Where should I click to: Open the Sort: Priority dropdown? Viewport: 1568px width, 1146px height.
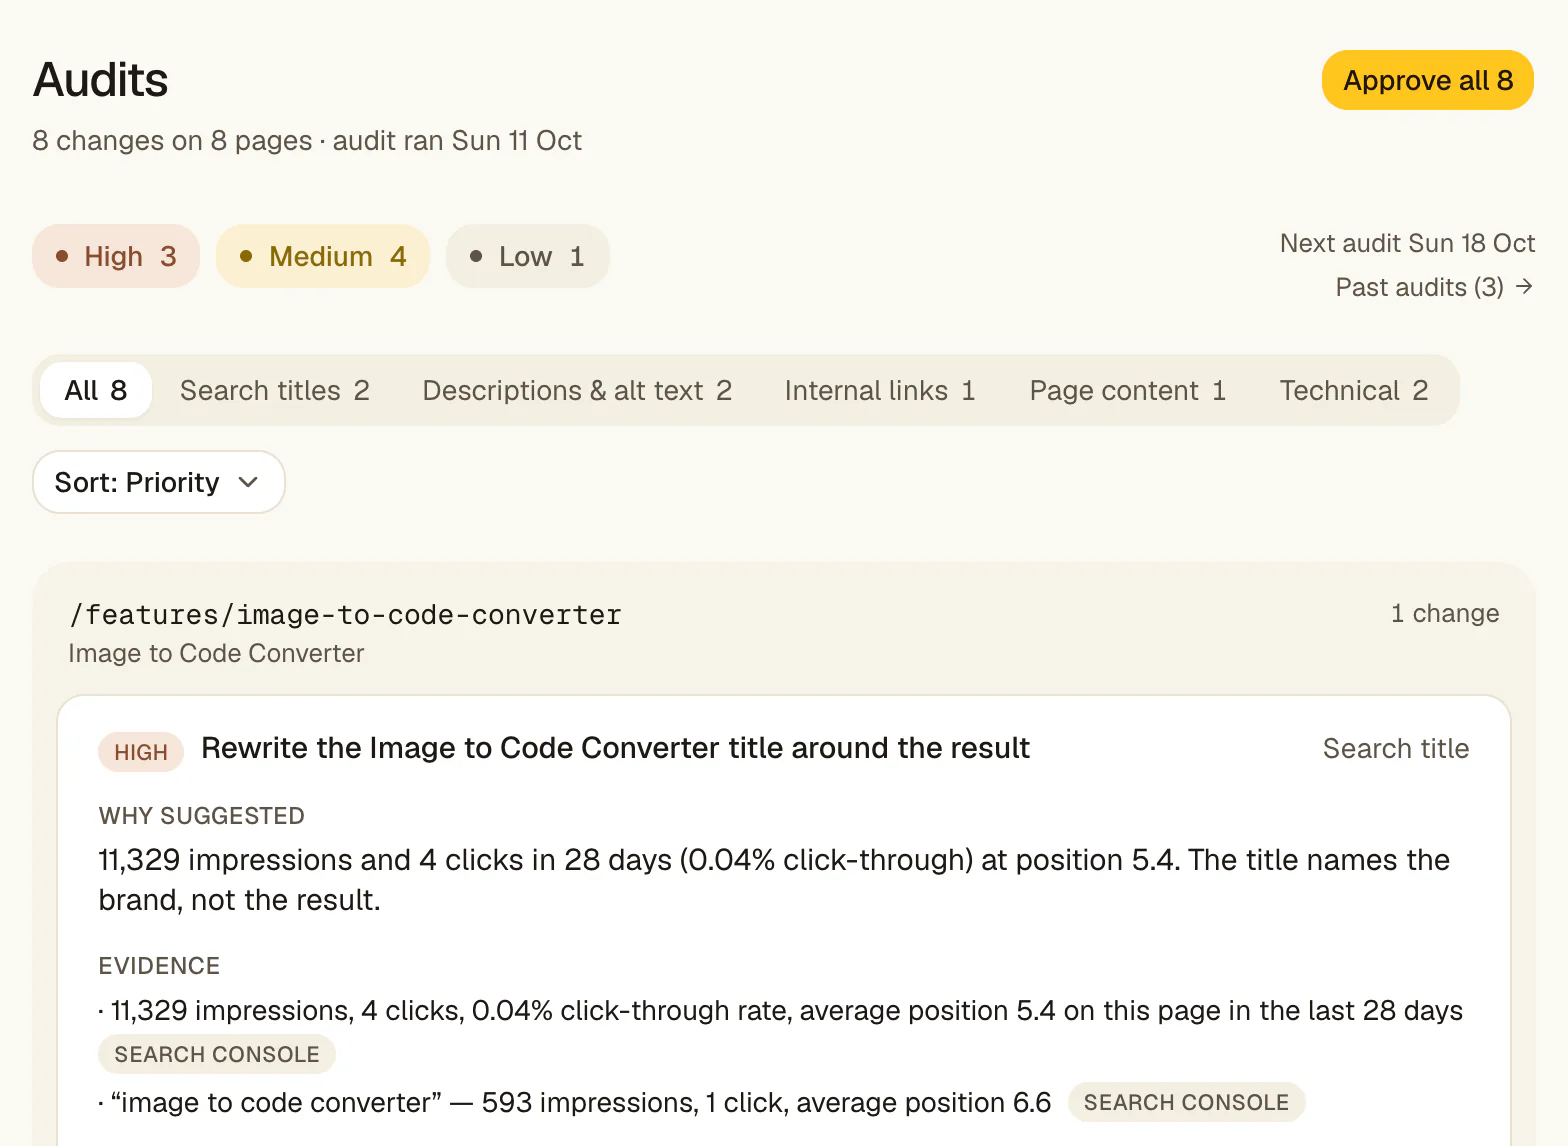(x=159, y=482)
